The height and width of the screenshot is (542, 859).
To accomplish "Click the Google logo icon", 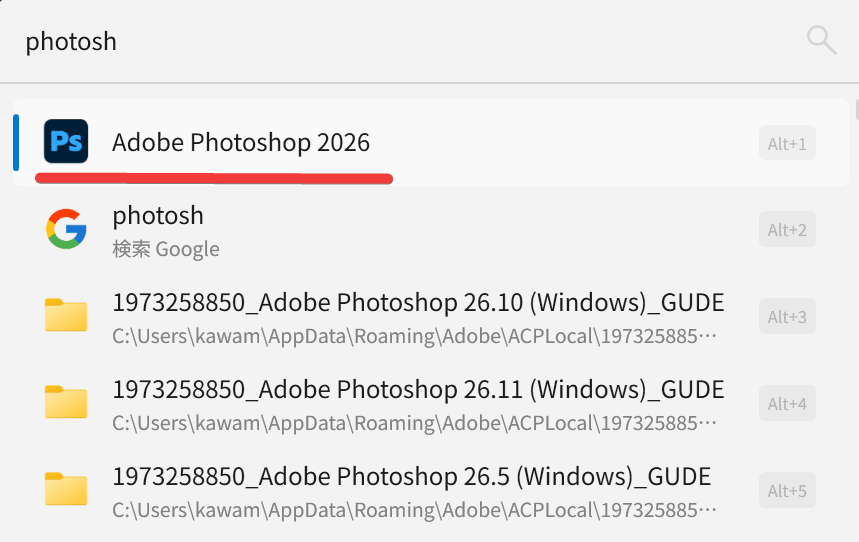I will point(66,229).
